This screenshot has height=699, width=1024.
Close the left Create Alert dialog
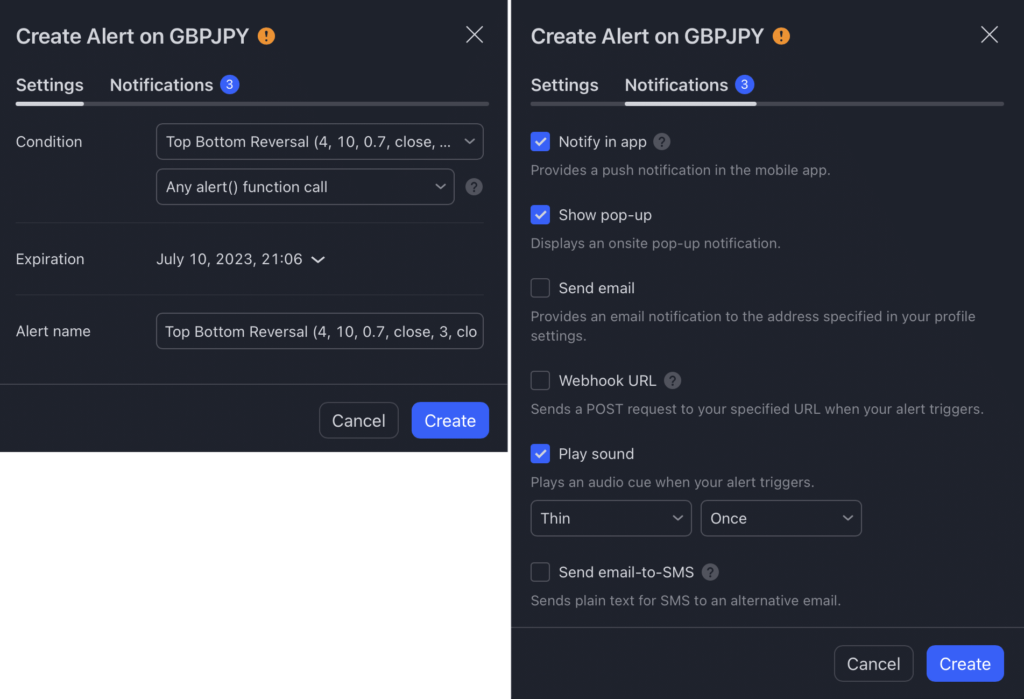click(x=475, y=35)
